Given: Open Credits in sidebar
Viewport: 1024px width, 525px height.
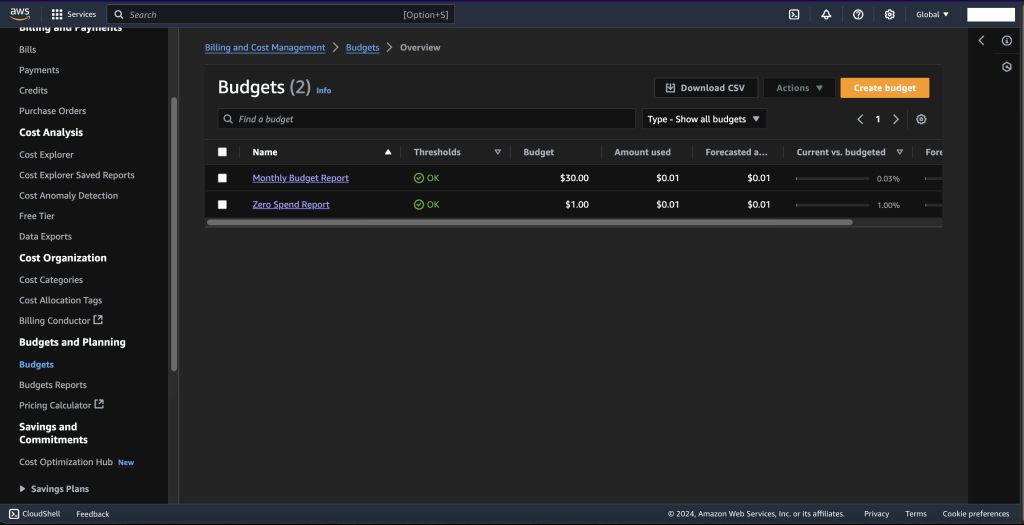Looking at the screenshot, I should [33, 90].
